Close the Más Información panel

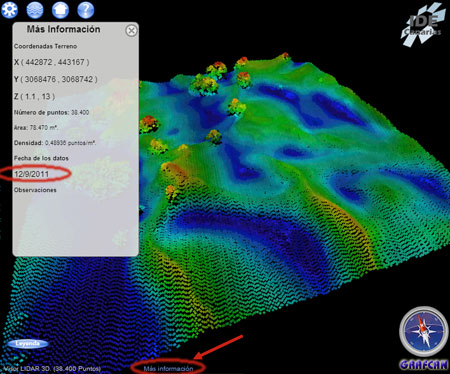point(131,31)
